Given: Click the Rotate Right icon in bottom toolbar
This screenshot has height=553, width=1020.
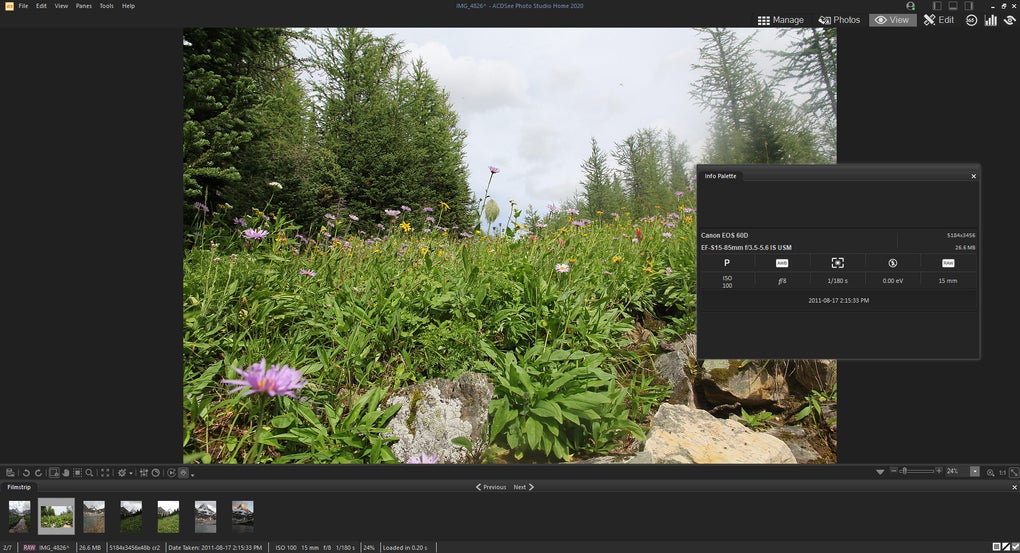Looking at the screenshot, I should tap(38, 472).
